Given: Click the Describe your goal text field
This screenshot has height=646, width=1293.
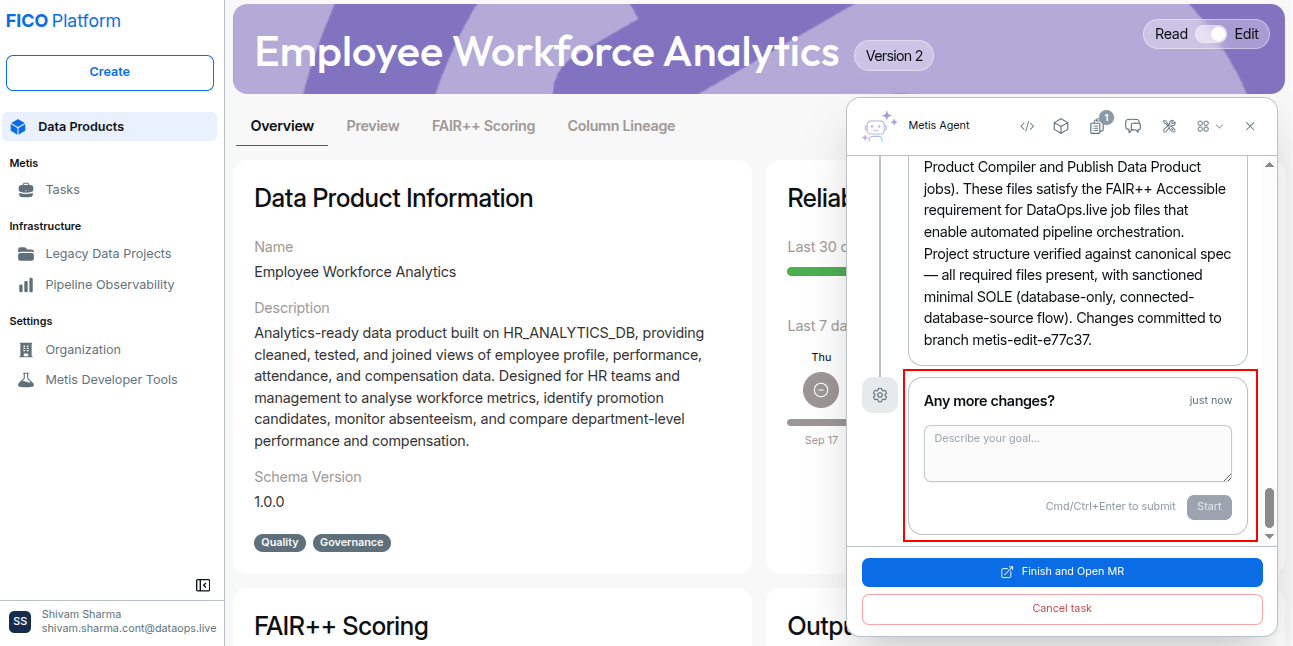Looking at the screenshot, I should (1078, 454).
